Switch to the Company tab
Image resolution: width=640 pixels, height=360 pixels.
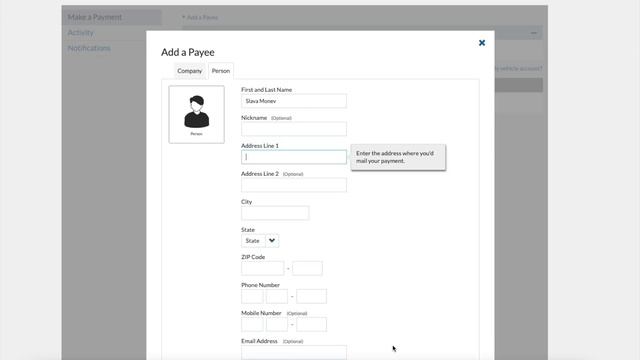[190, 71]
